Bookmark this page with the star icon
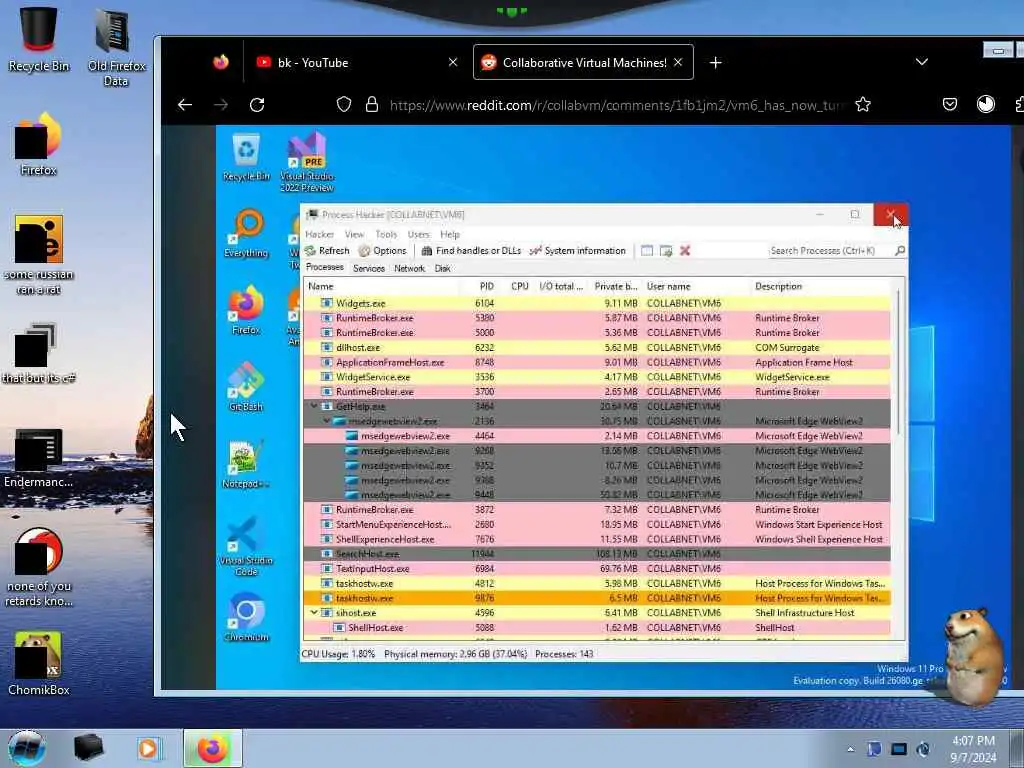1024x768 pixels. (863, 104)
